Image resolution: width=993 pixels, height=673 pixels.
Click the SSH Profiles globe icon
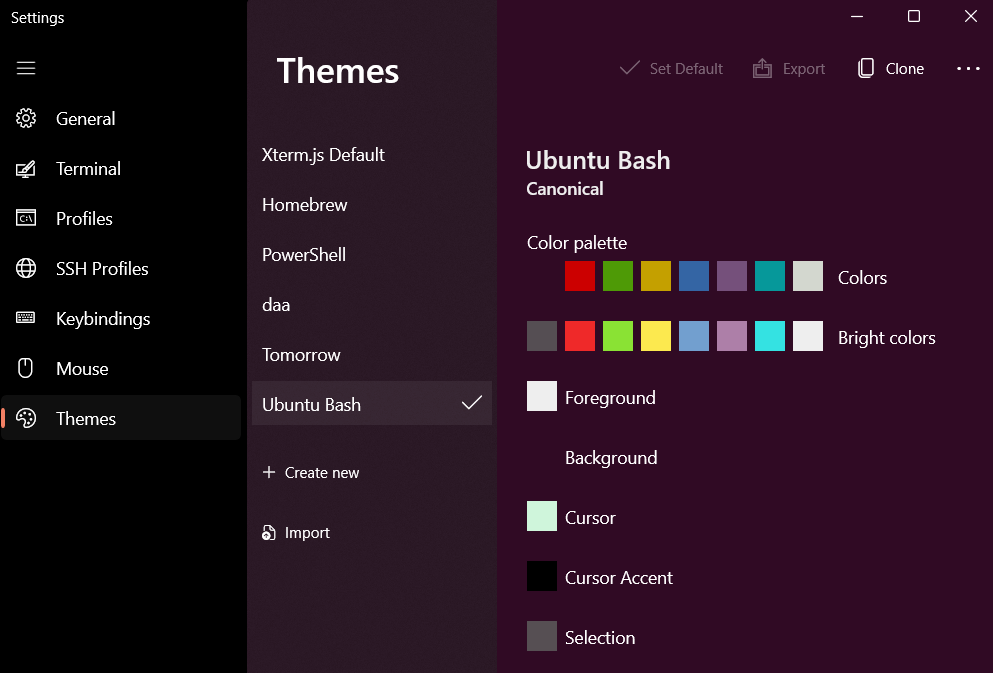[x=26, y=269]
